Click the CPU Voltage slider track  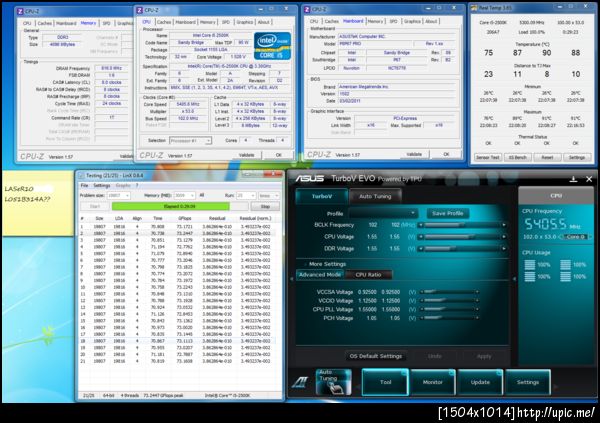tap(462, 237)
